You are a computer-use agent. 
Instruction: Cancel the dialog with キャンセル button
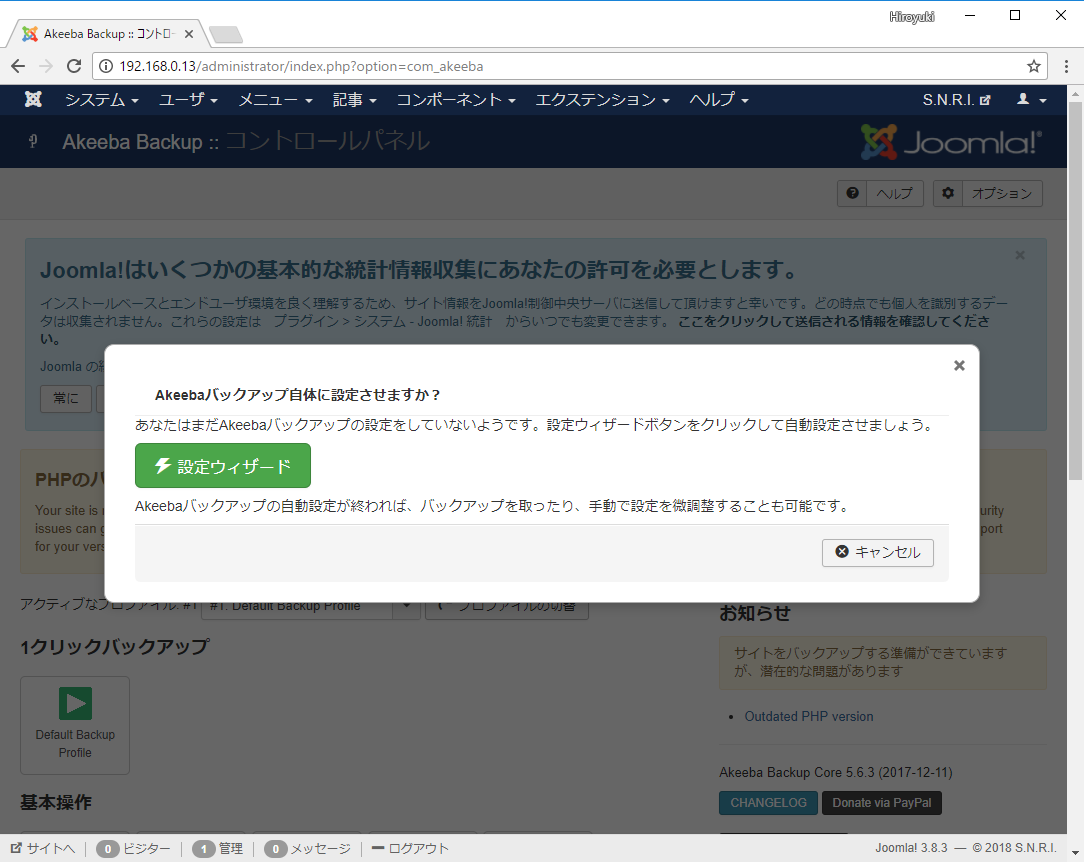pyautogui.click(x=877, y=552)
